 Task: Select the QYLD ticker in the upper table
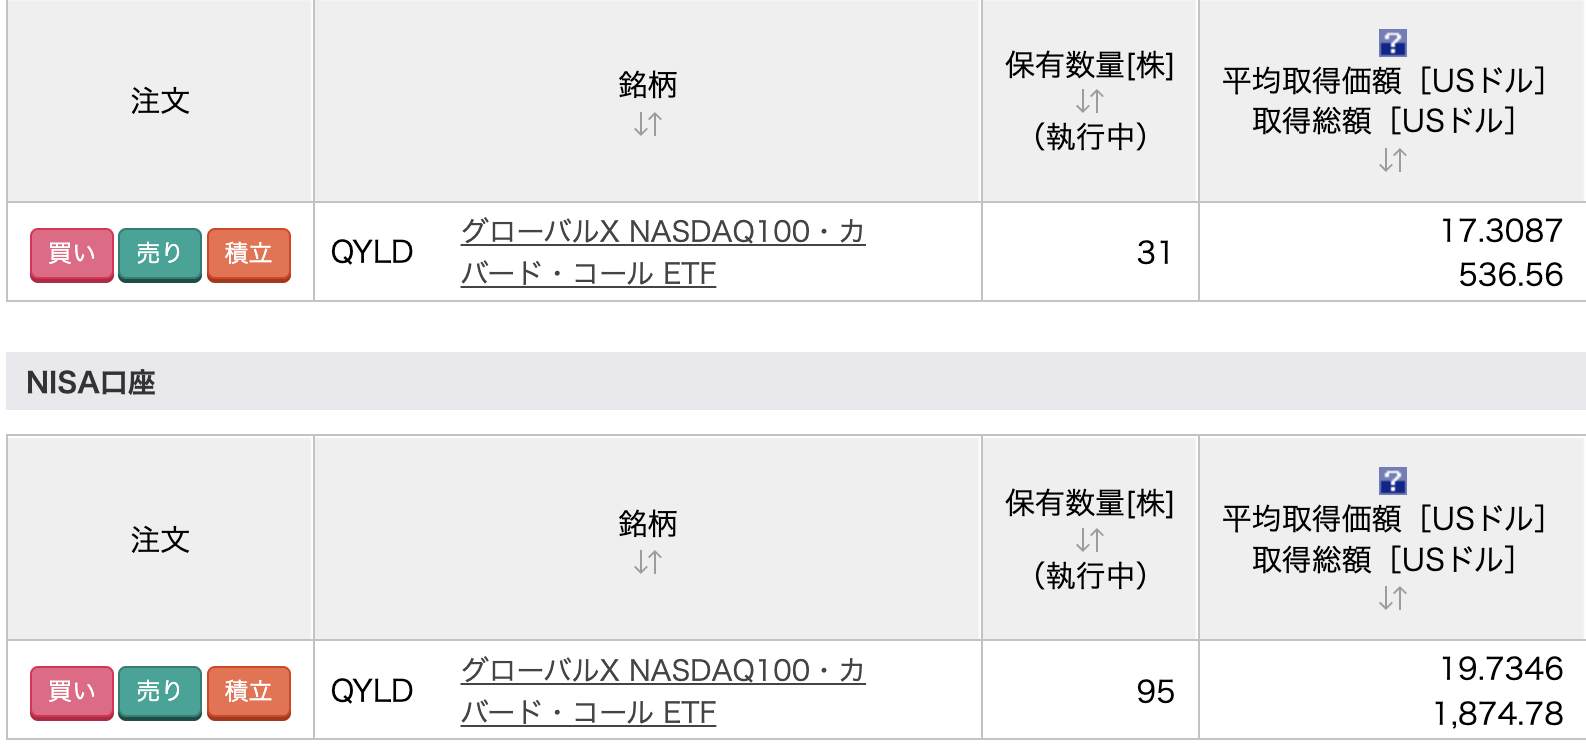(x=372, y=253)
